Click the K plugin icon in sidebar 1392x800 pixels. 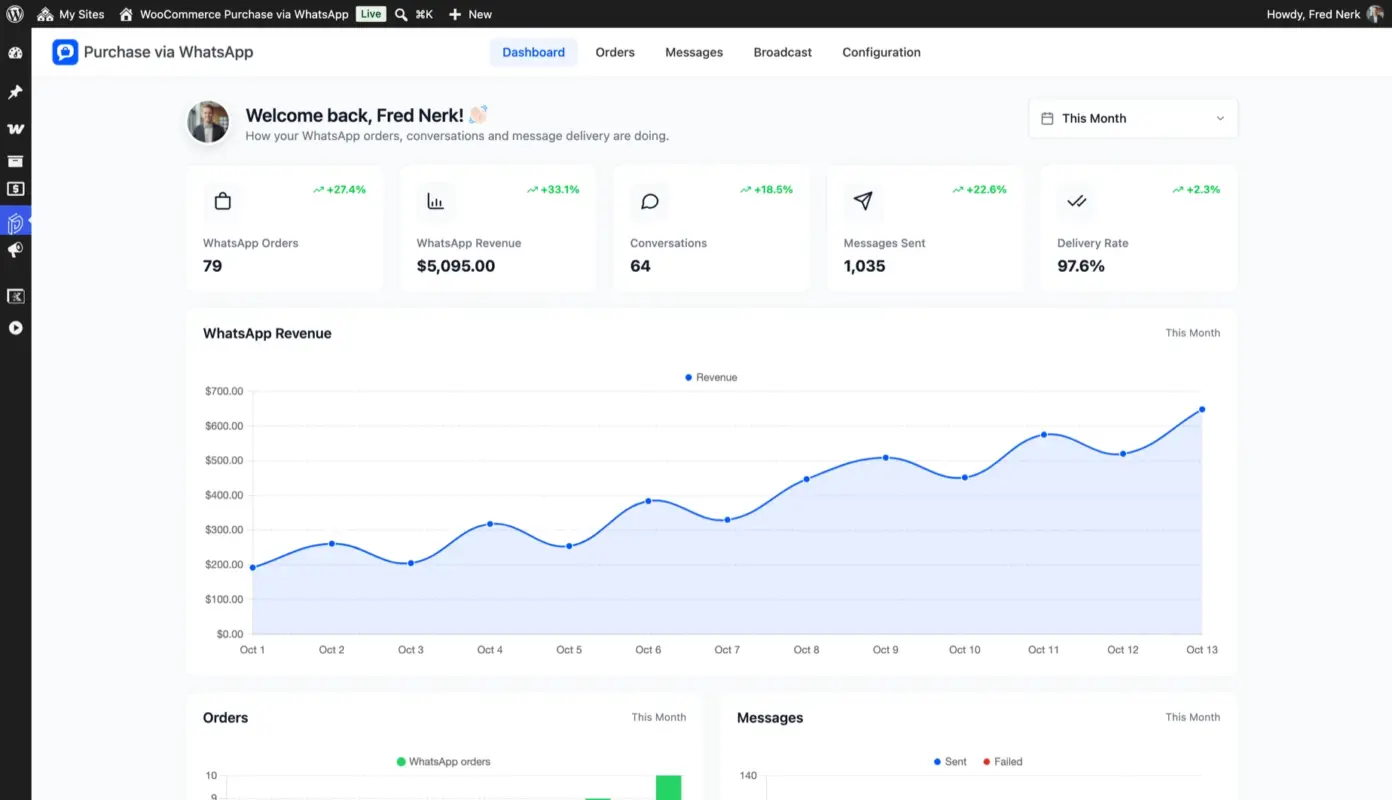point(15,296)
